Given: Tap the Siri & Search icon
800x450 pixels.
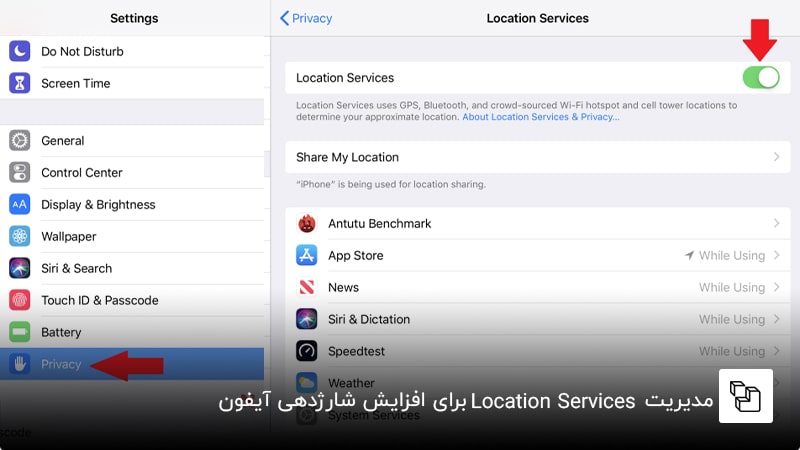Looking at the screenshot, I should pos(19,268).
